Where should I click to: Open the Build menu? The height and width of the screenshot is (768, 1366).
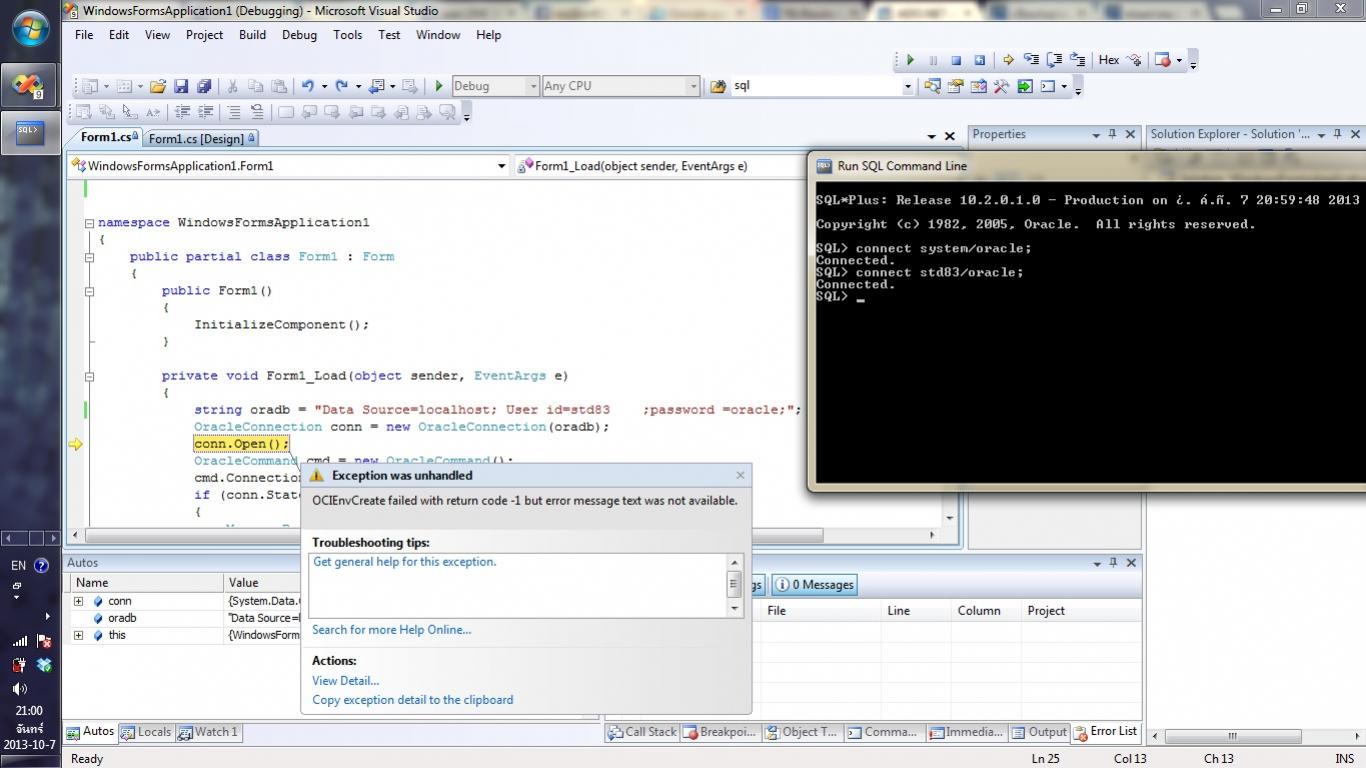[252, 34]
